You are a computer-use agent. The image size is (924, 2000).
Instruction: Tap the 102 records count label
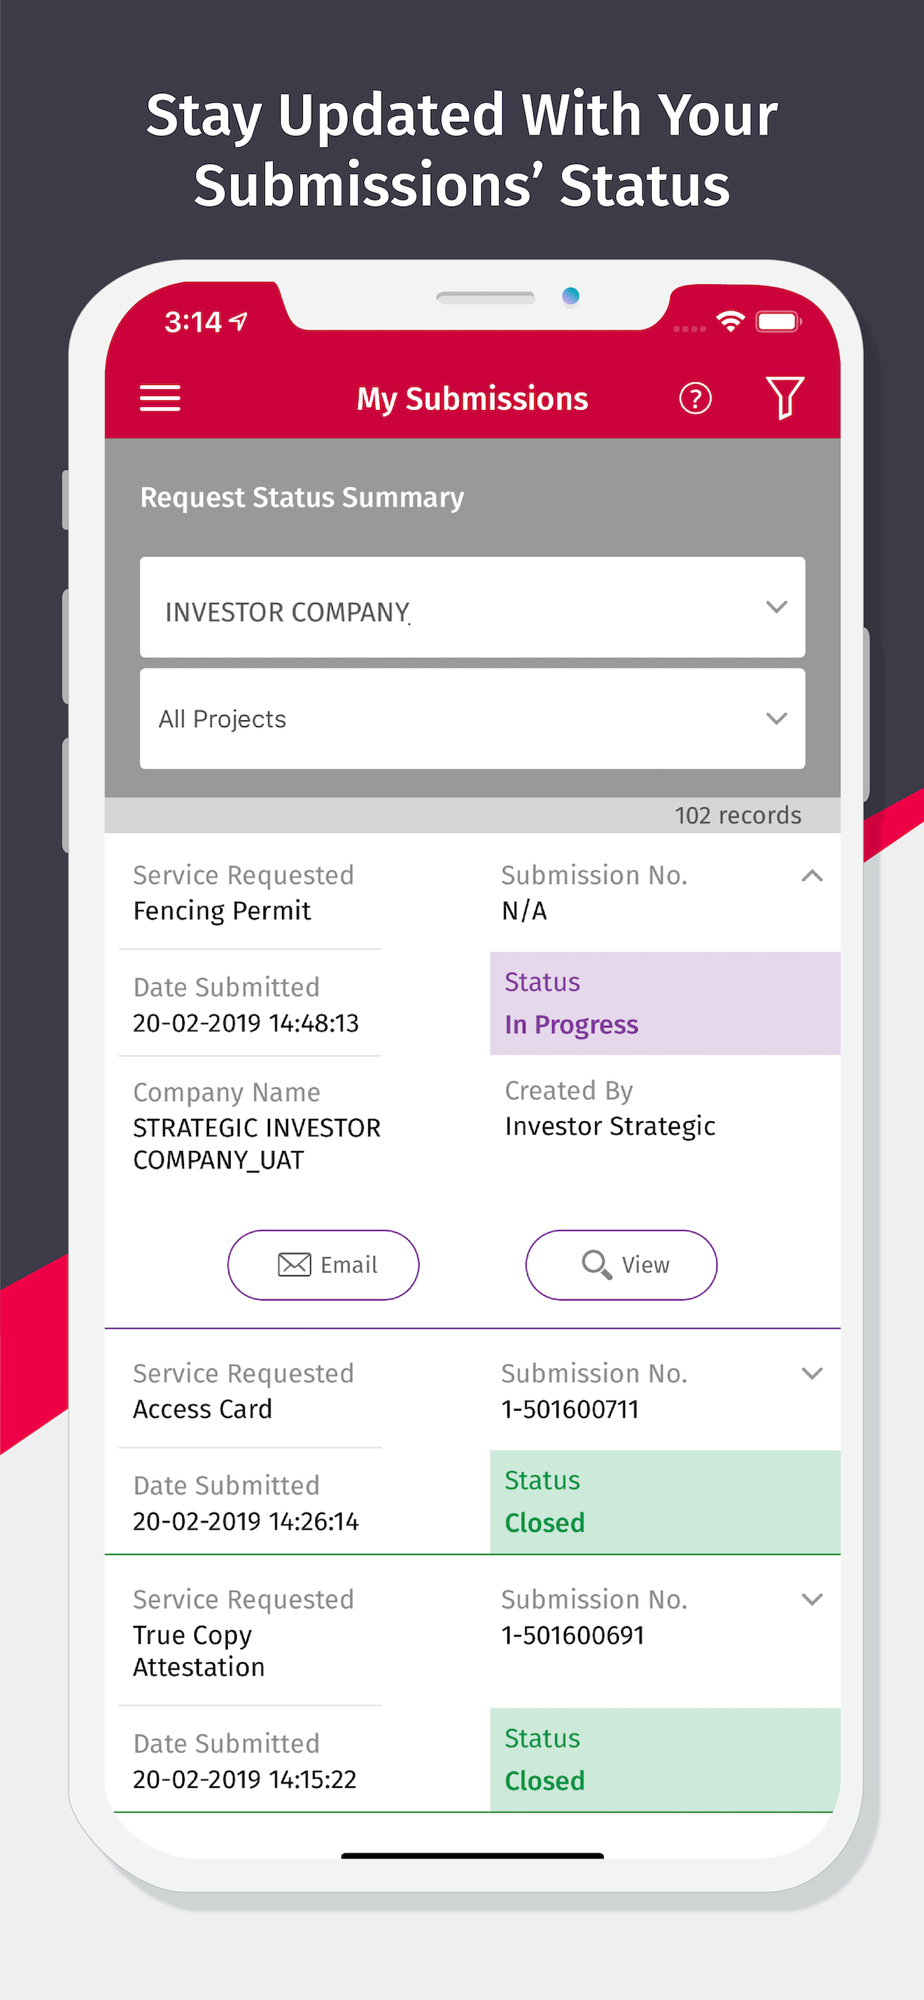point(737,815)
